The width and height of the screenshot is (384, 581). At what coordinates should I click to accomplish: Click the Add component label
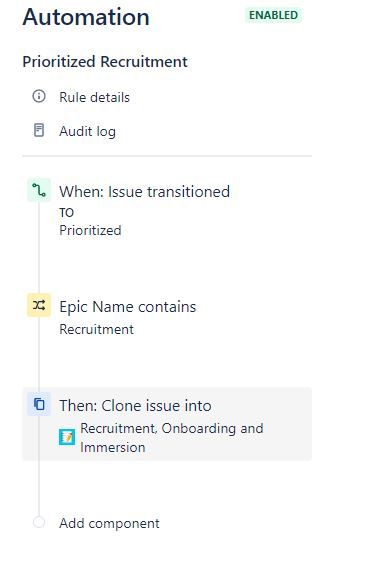(109, 524)
